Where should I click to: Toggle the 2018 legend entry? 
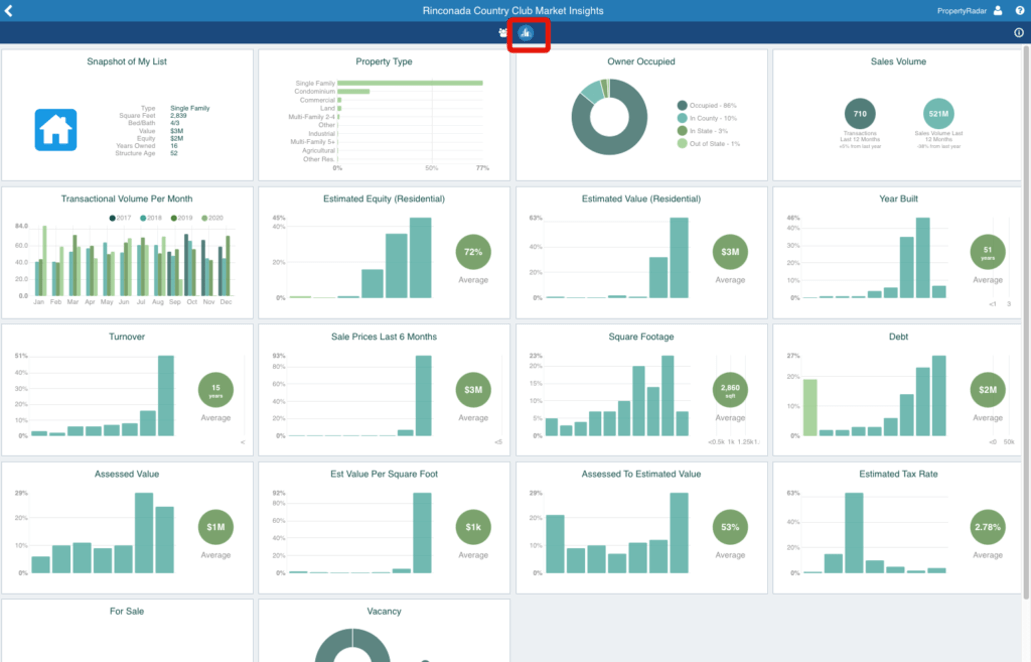pos(151,218)
